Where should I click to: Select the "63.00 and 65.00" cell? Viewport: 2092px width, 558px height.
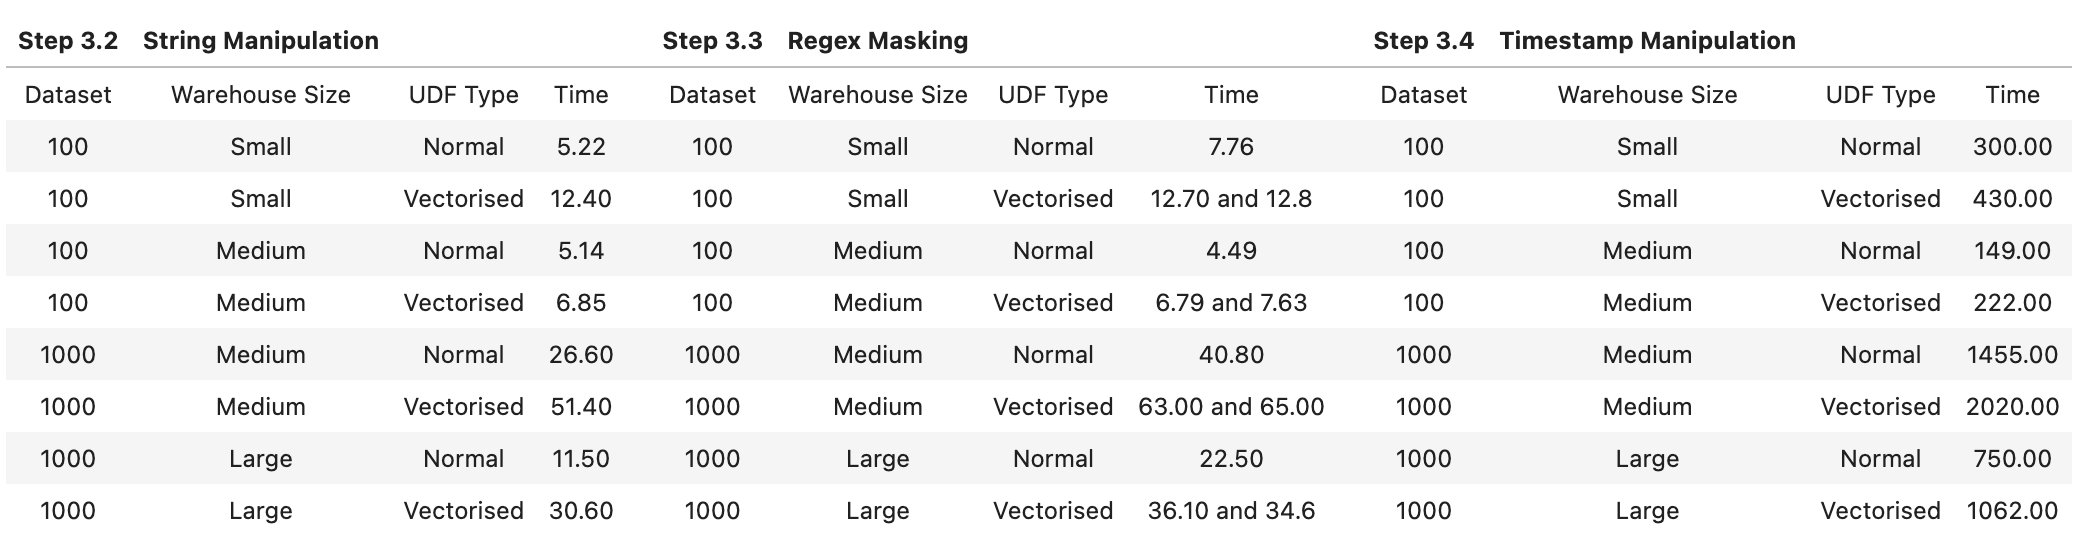click(x=1231, y=407)
